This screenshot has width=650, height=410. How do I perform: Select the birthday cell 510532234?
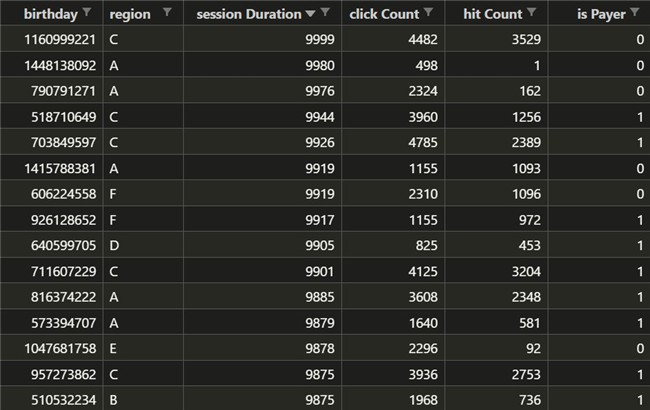pyautogui.click(x=51, y=400)
